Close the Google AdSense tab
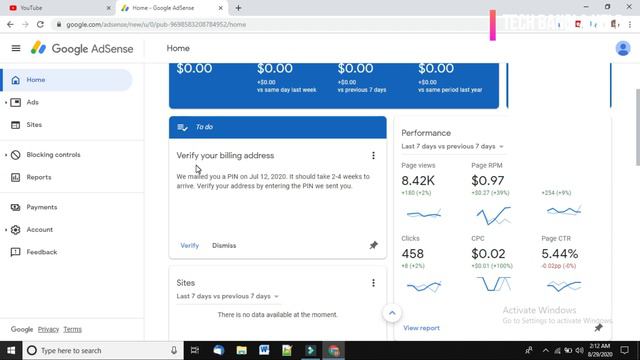This screenshot has height=360, width=640. coord(220,8)
